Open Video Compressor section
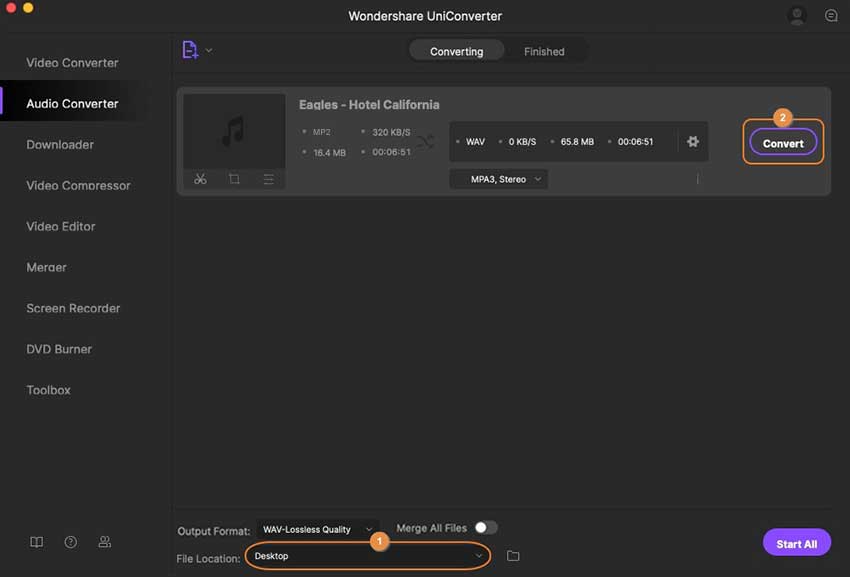The height and width of the screenshot is (577, 850). pos(78,185)
